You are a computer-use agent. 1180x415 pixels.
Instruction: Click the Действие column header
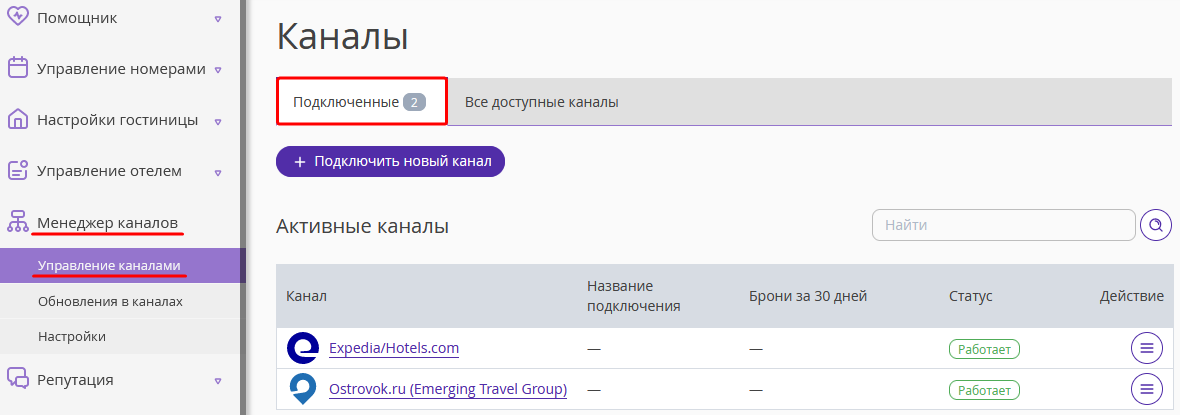coord(1132,296)
